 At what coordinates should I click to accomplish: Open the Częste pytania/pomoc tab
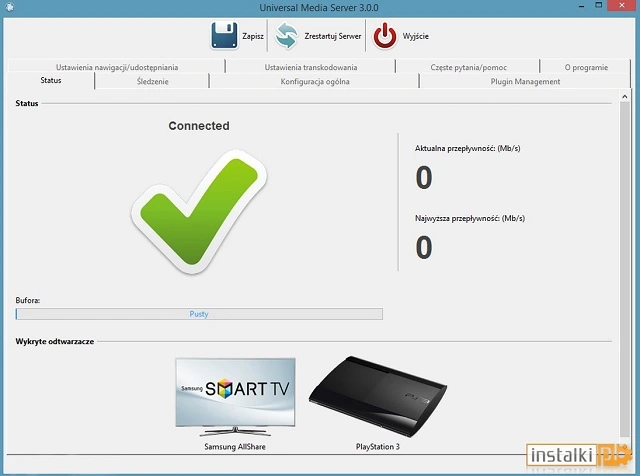click(468, 67)
